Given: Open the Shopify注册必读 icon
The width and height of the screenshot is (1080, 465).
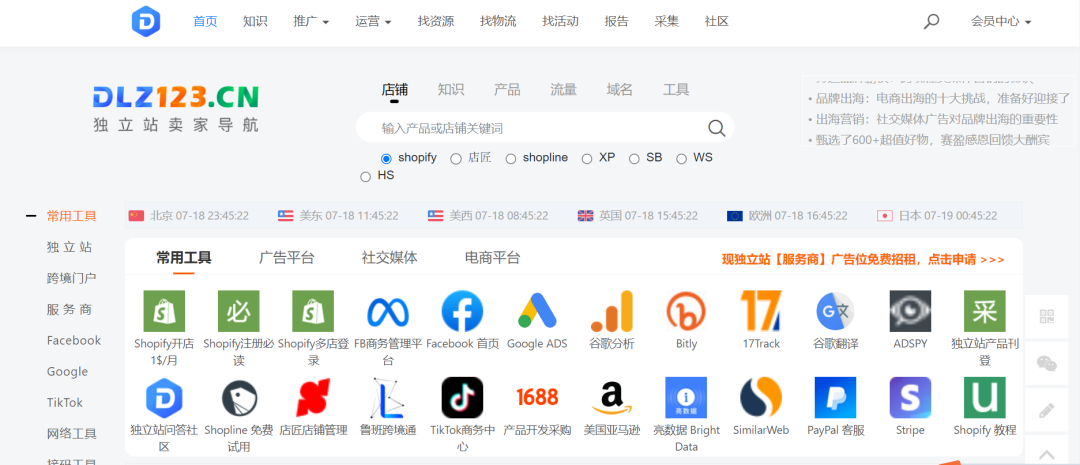Looking at the screenshot, I should pos(238,311).
